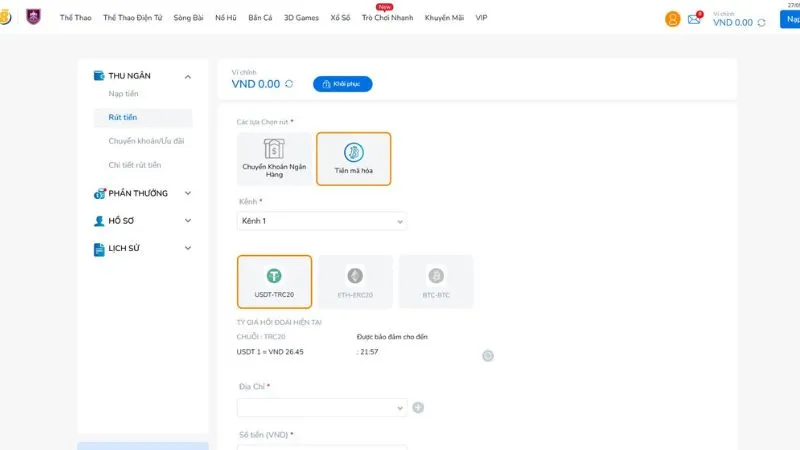The image size is (800, 450).
Task: Click the CHUỖI : TRC20 chain label
Action: 261,337
